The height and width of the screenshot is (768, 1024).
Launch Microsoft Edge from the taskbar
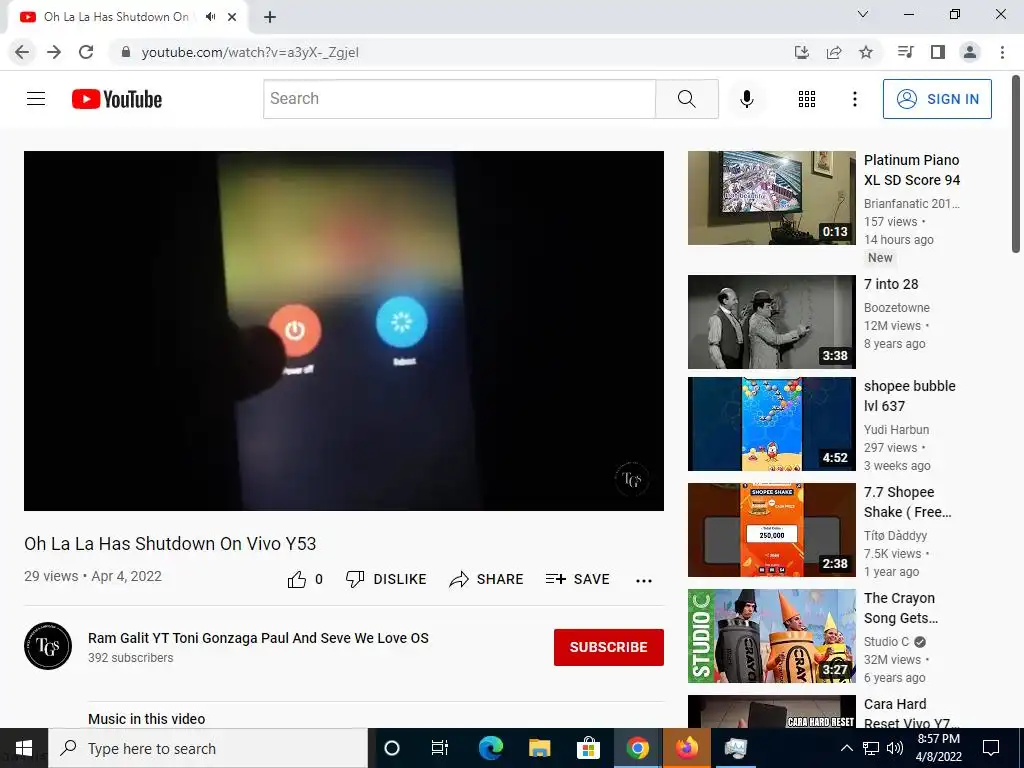coord(490,748)
